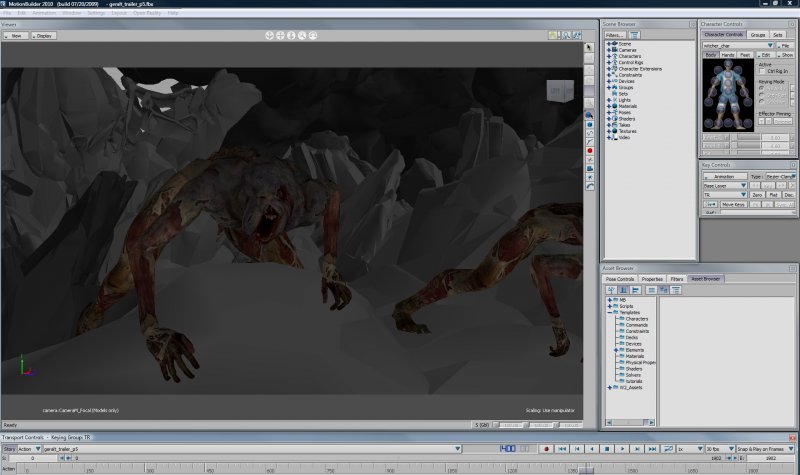This screenshot has height=475, width=800.
Task: Click the key icon button in Key Controls
Action: click(x=710, y=204)
